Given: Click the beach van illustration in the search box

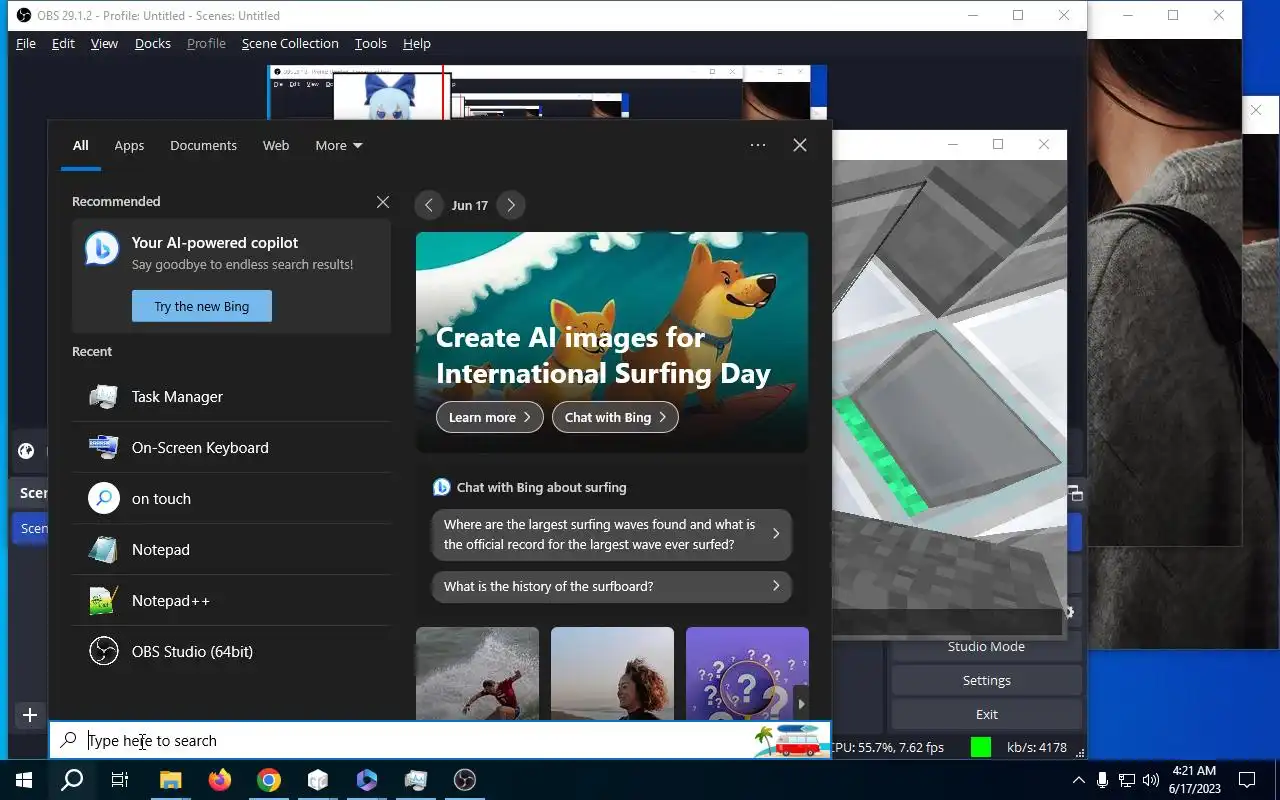Looking at the screenshot, I should pyautogui.click(x=791, y=740).
